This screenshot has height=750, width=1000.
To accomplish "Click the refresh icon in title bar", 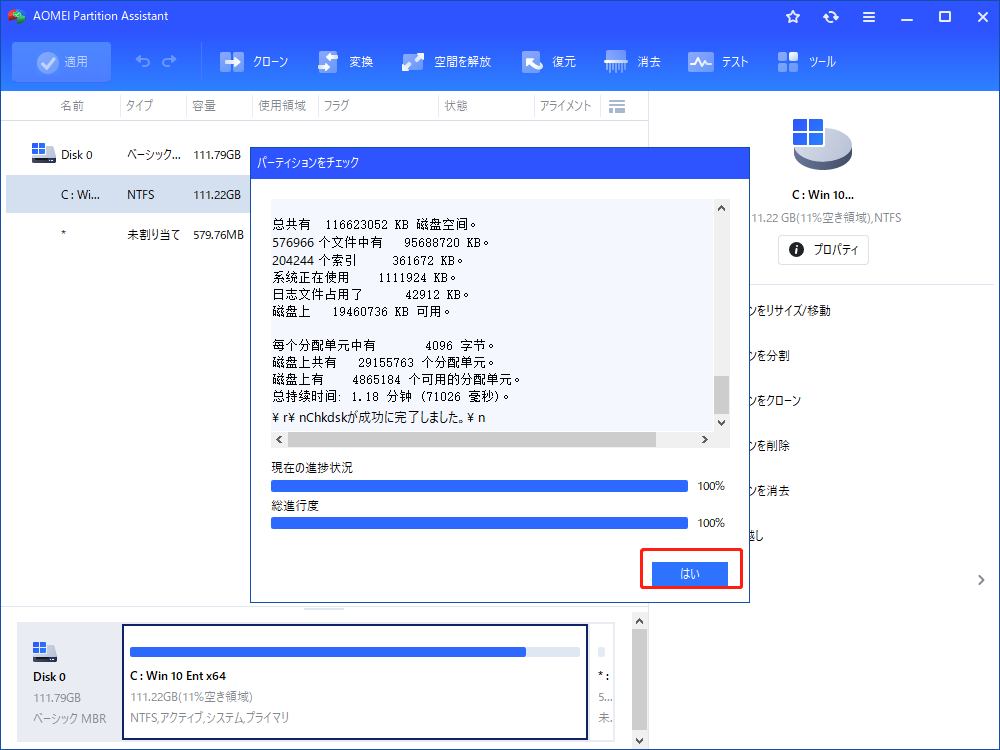I will tap(830, 17).
